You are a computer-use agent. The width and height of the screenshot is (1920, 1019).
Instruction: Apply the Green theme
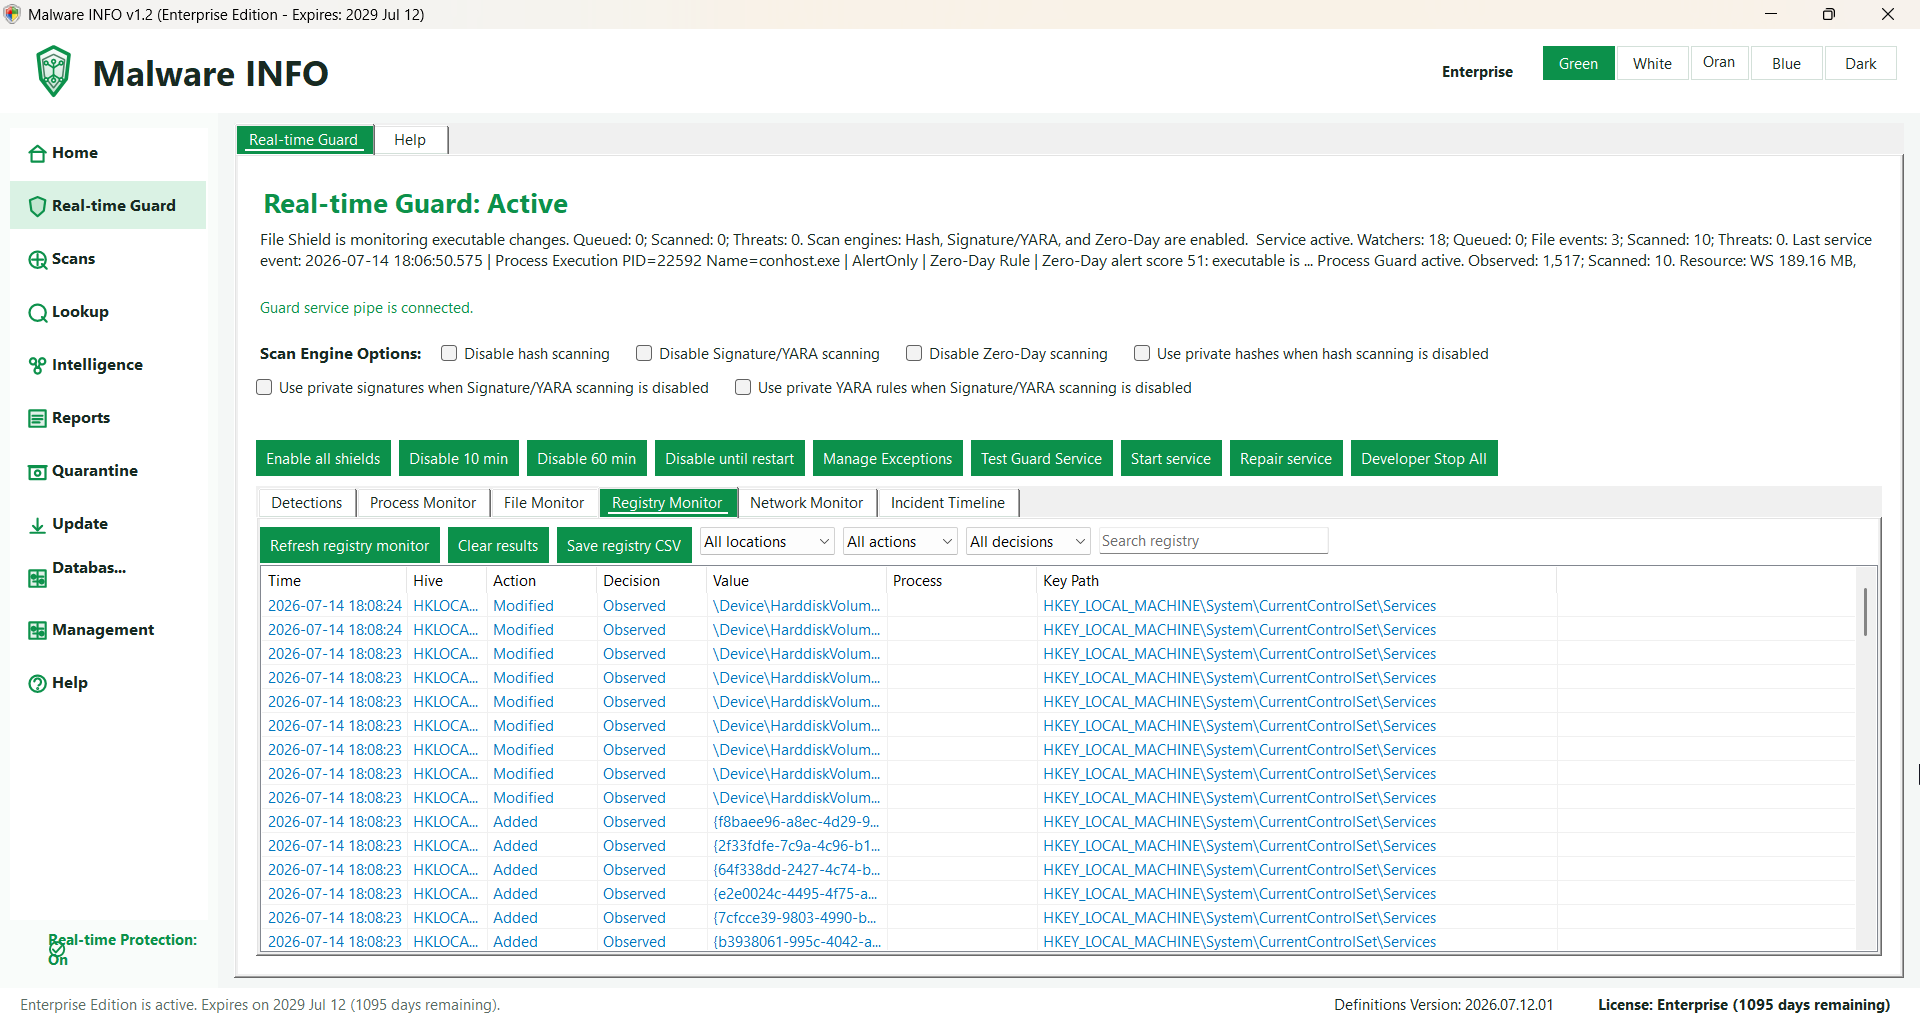click(x=1578, y=63)
